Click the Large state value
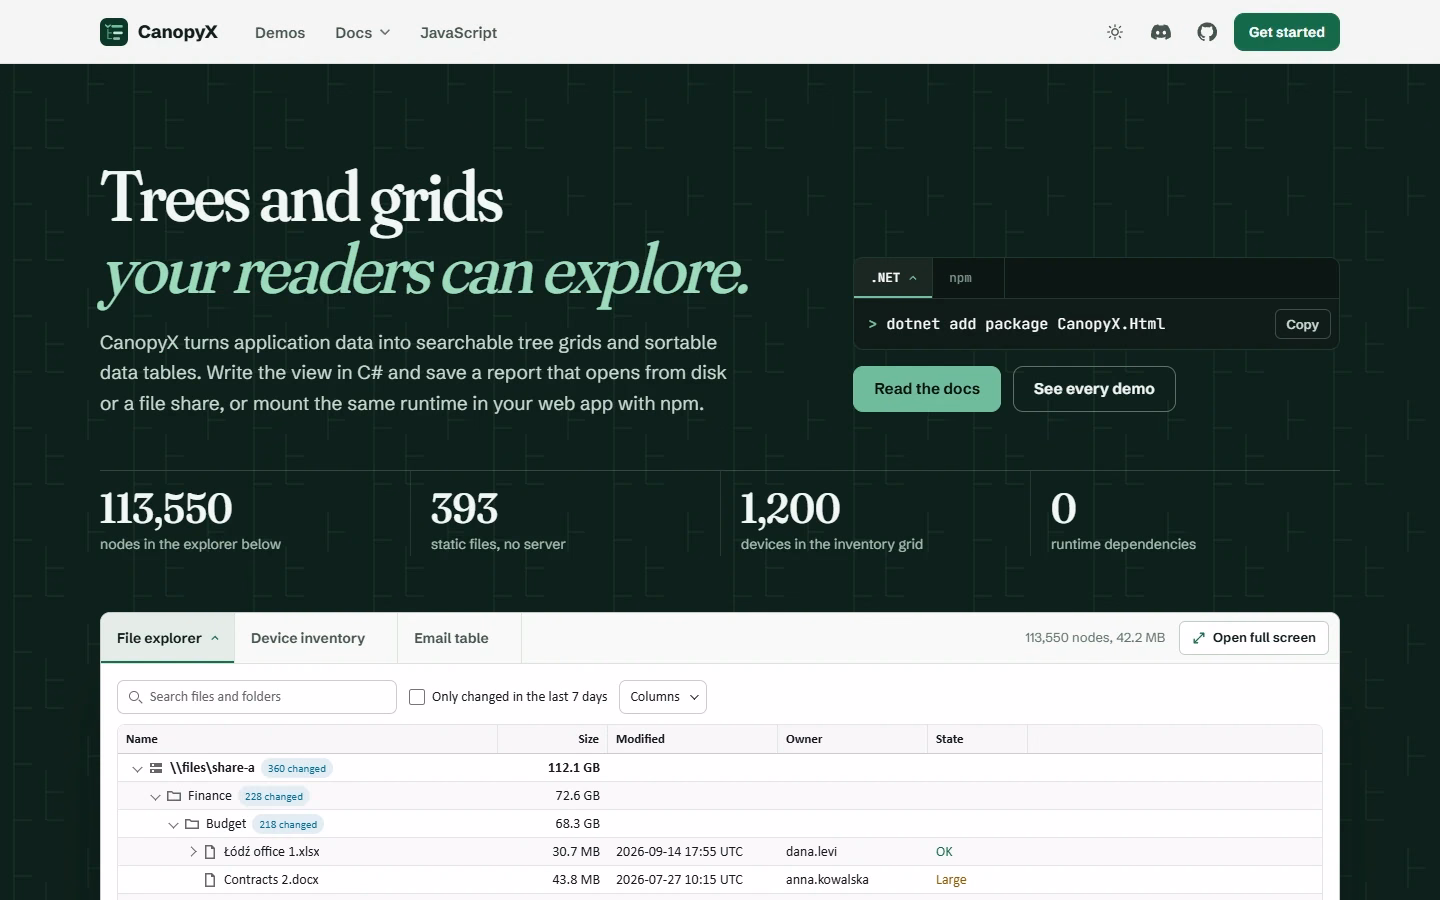Viewport: 1440px width, 900px height. [x=951, y=880]
